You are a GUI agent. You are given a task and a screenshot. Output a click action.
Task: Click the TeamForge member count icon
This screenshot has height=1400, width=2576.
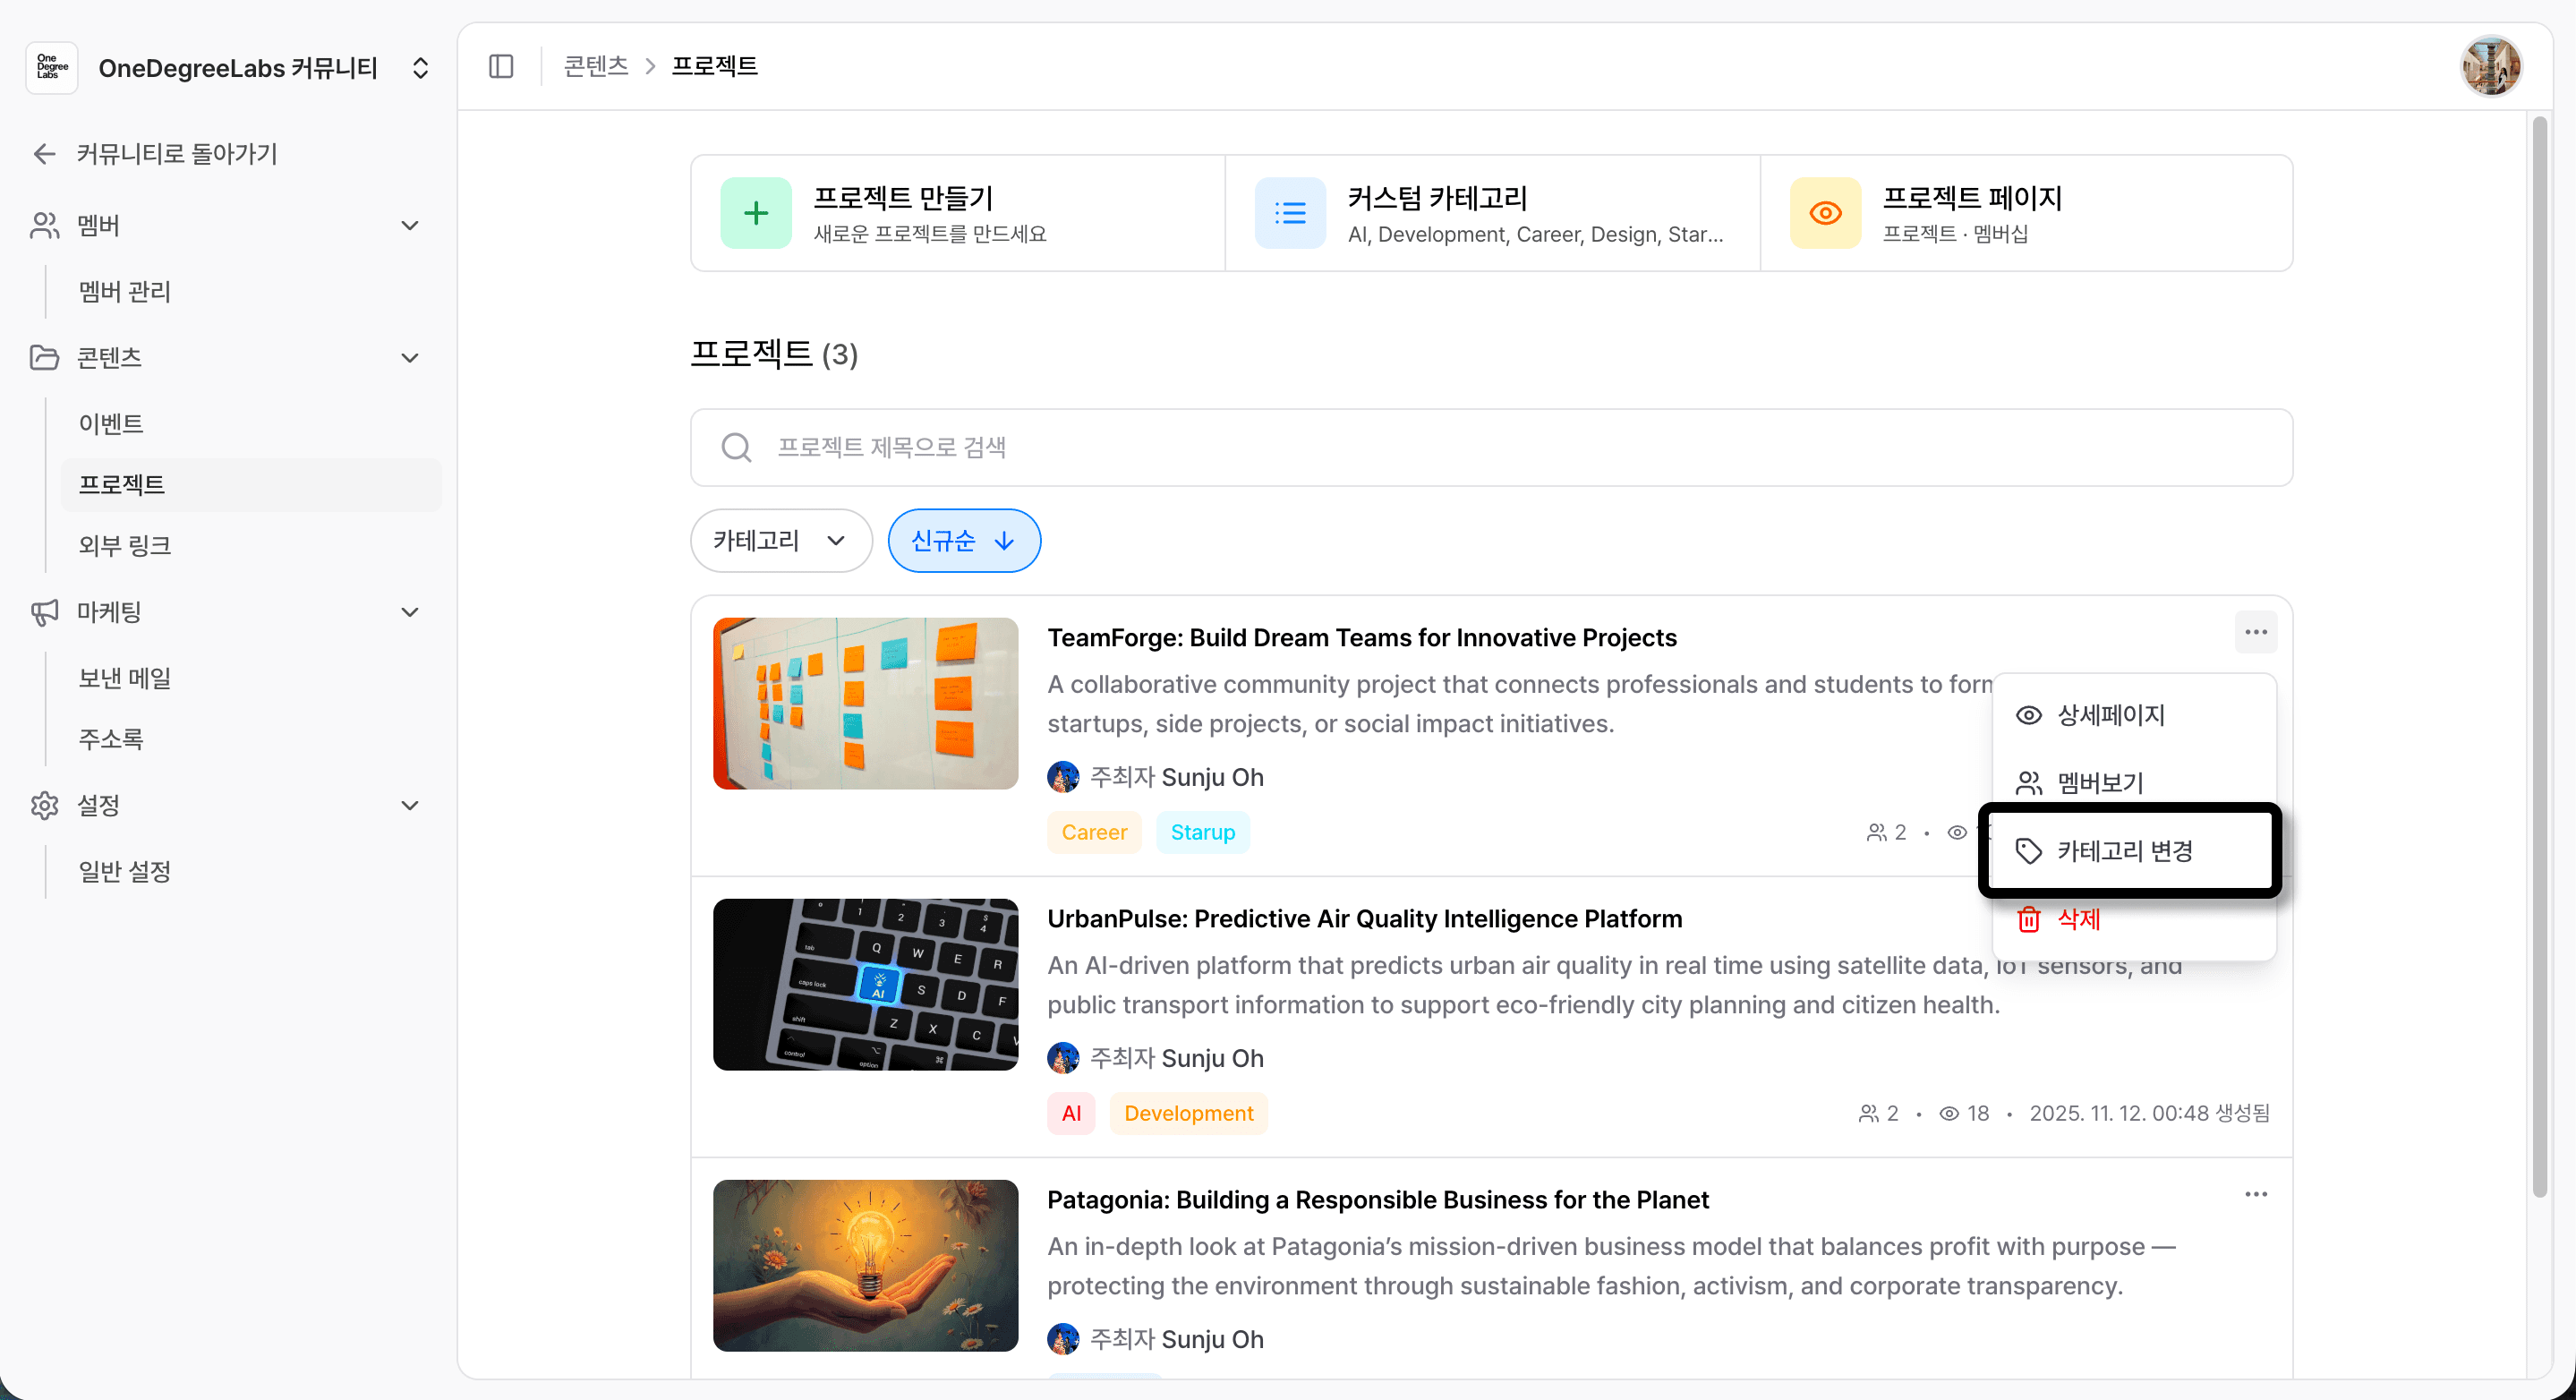click(1876, 832)
